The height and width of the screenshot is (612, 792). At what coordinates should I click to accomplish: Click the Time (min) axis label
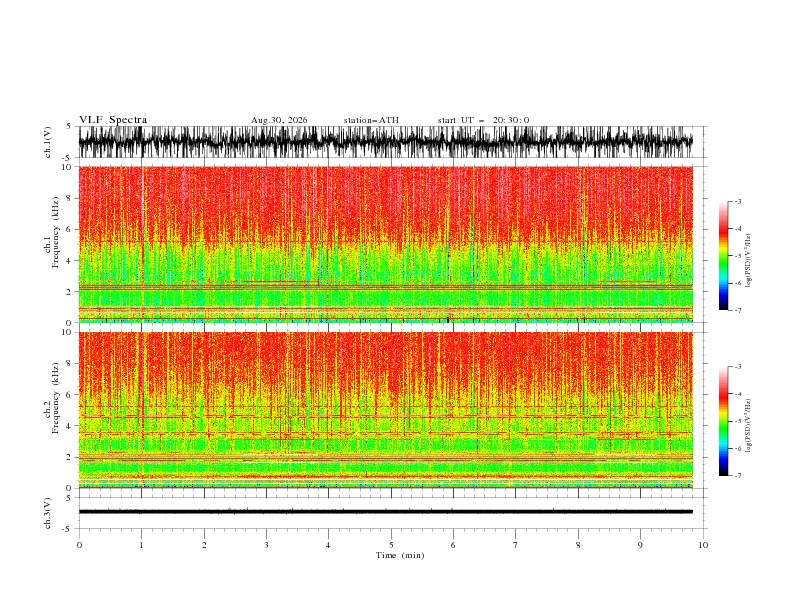click(x=400, y=555)
